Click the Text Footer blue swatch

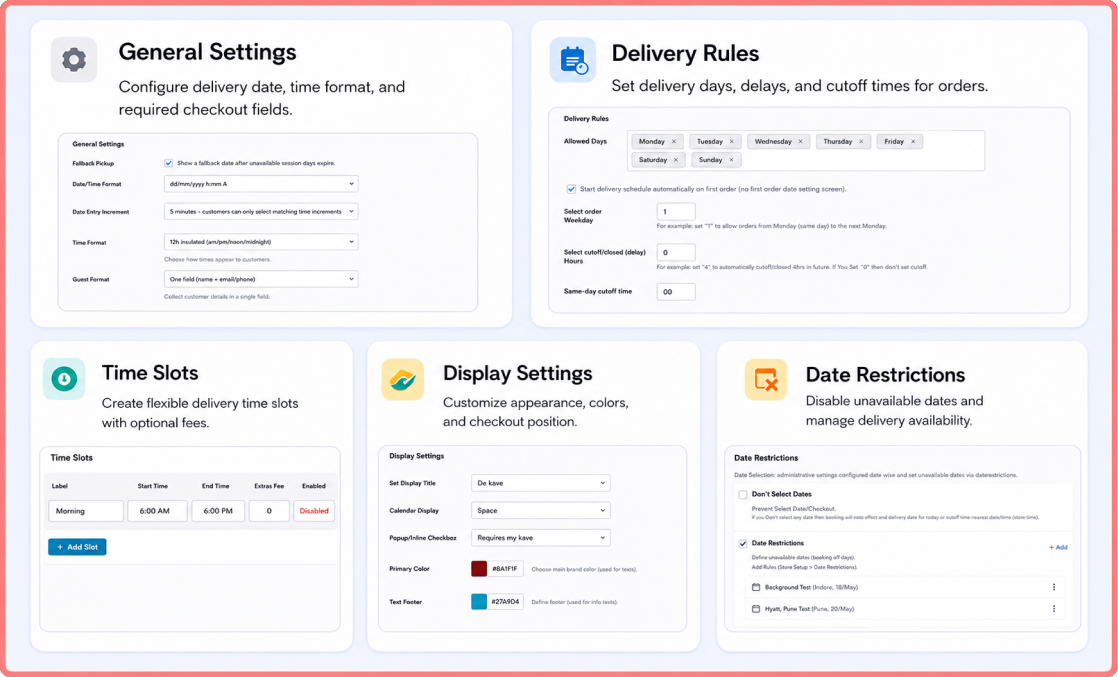479,601
